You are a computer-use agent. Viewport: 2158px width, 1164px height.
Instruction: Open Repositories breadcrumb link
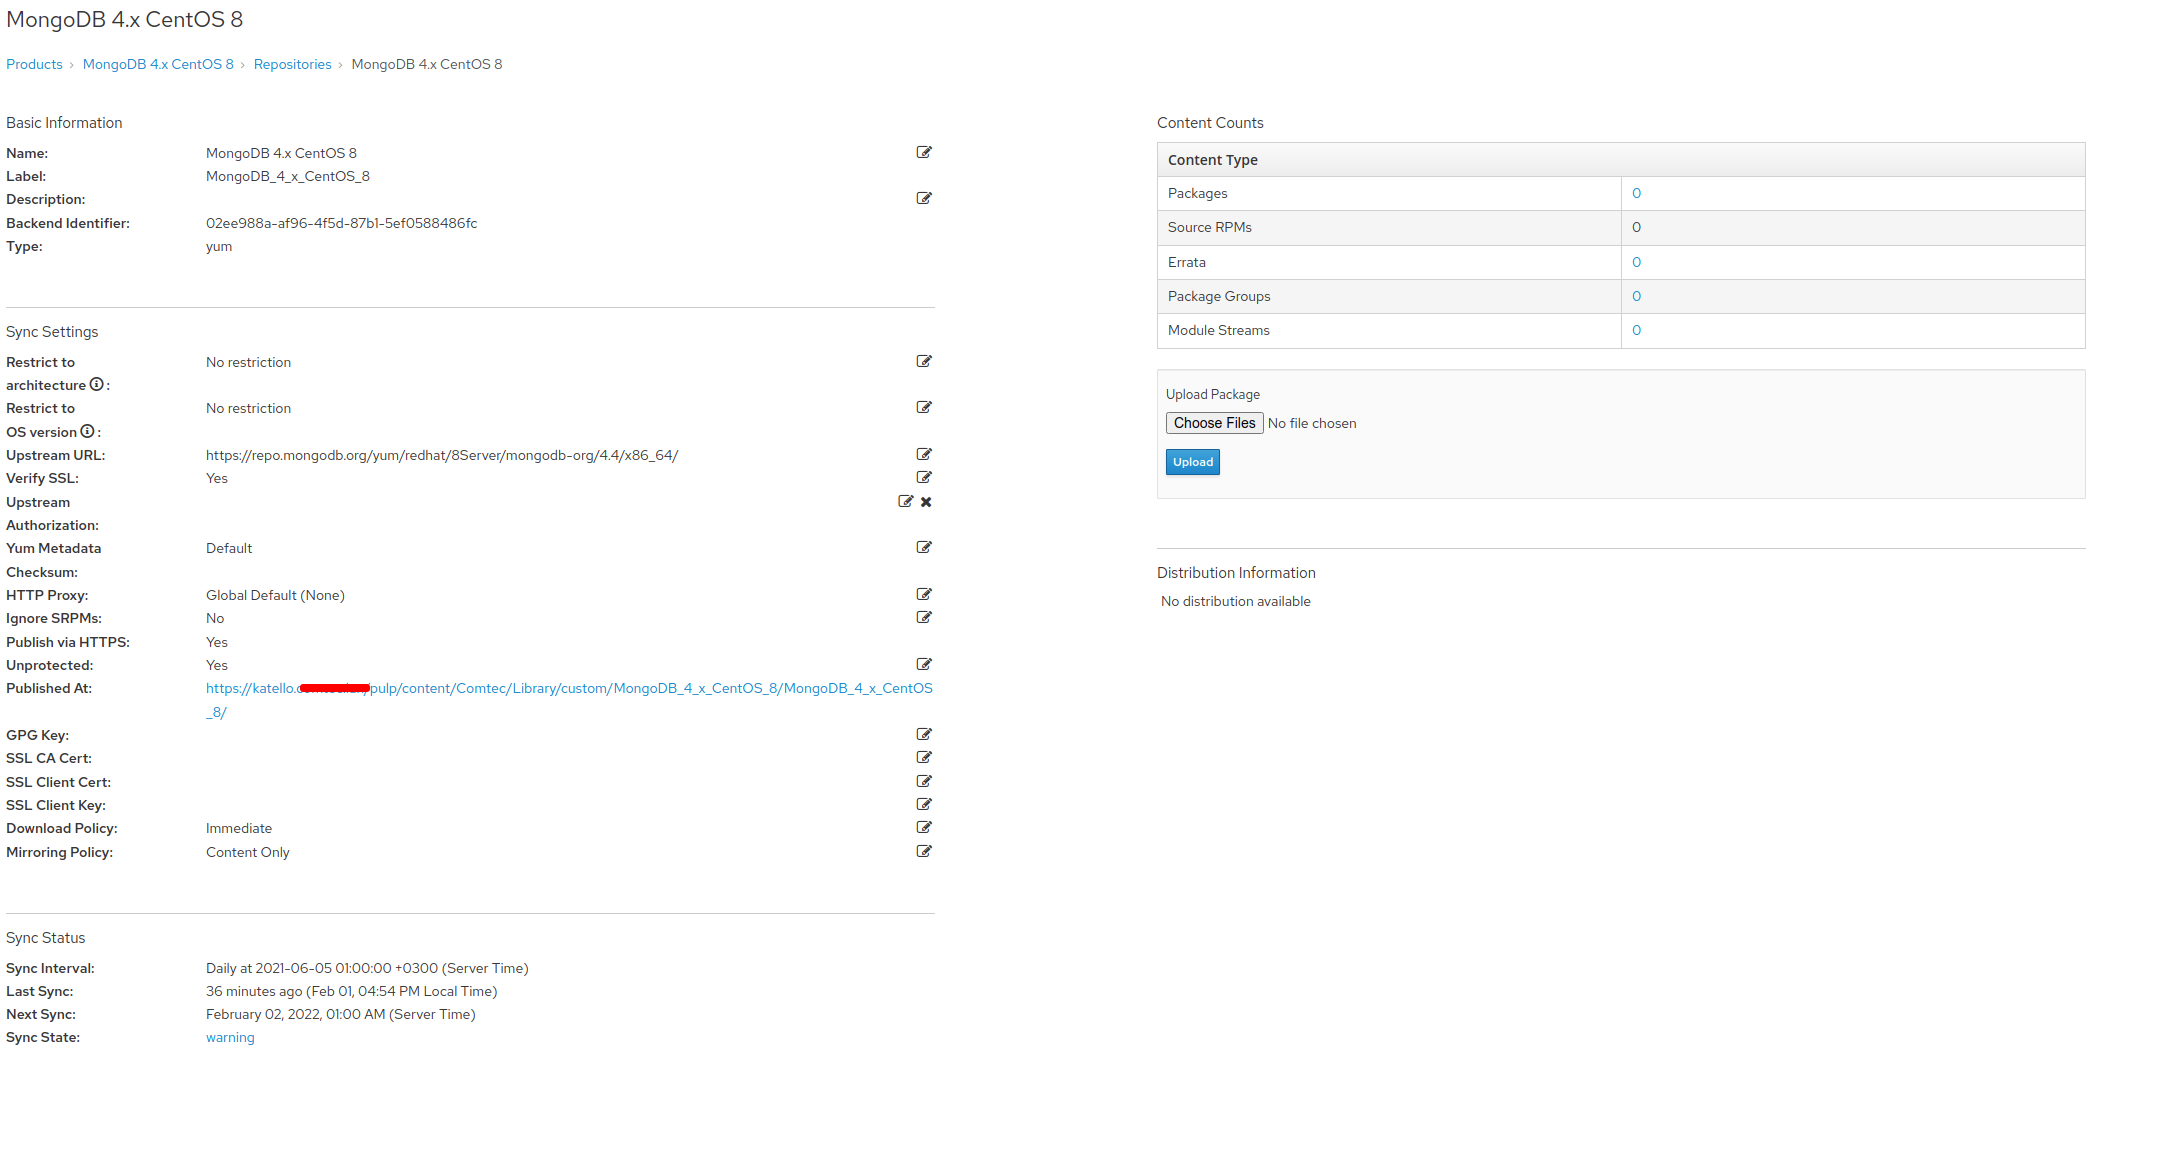[292, 64]
